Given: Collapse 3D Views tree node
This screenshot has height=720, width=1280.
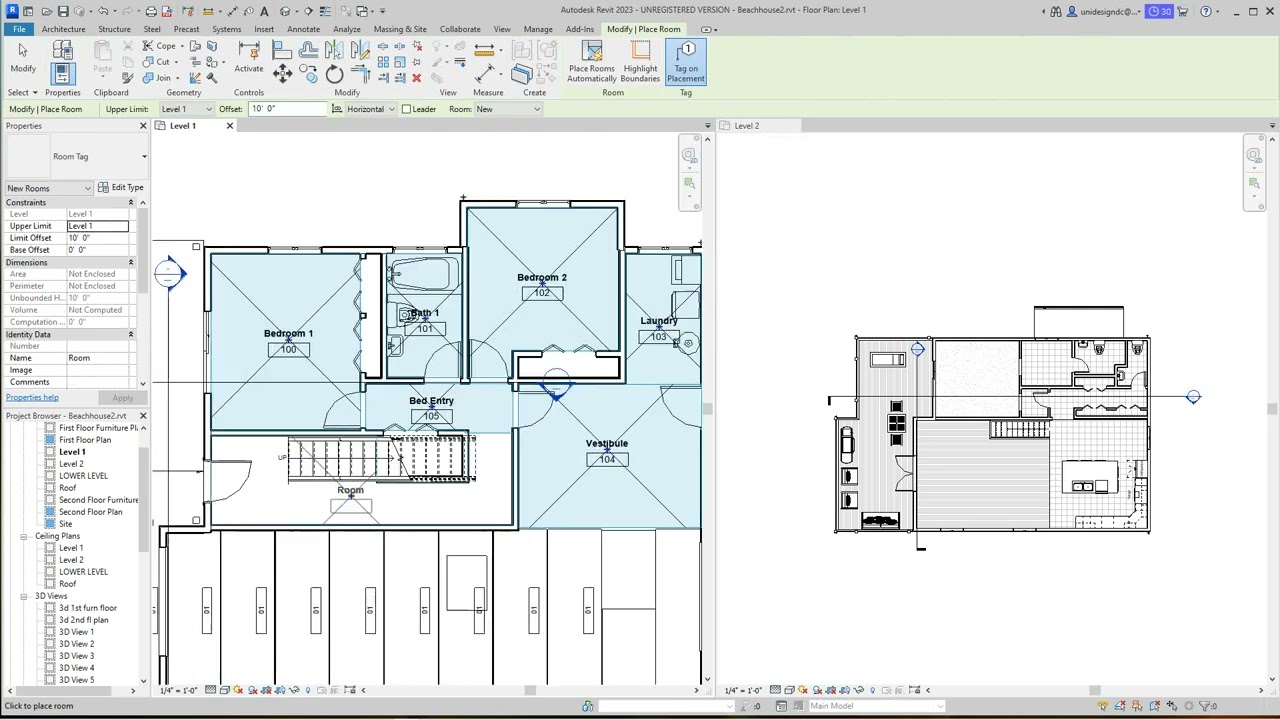Looking at the screenshot, I should tap(24, 596).
